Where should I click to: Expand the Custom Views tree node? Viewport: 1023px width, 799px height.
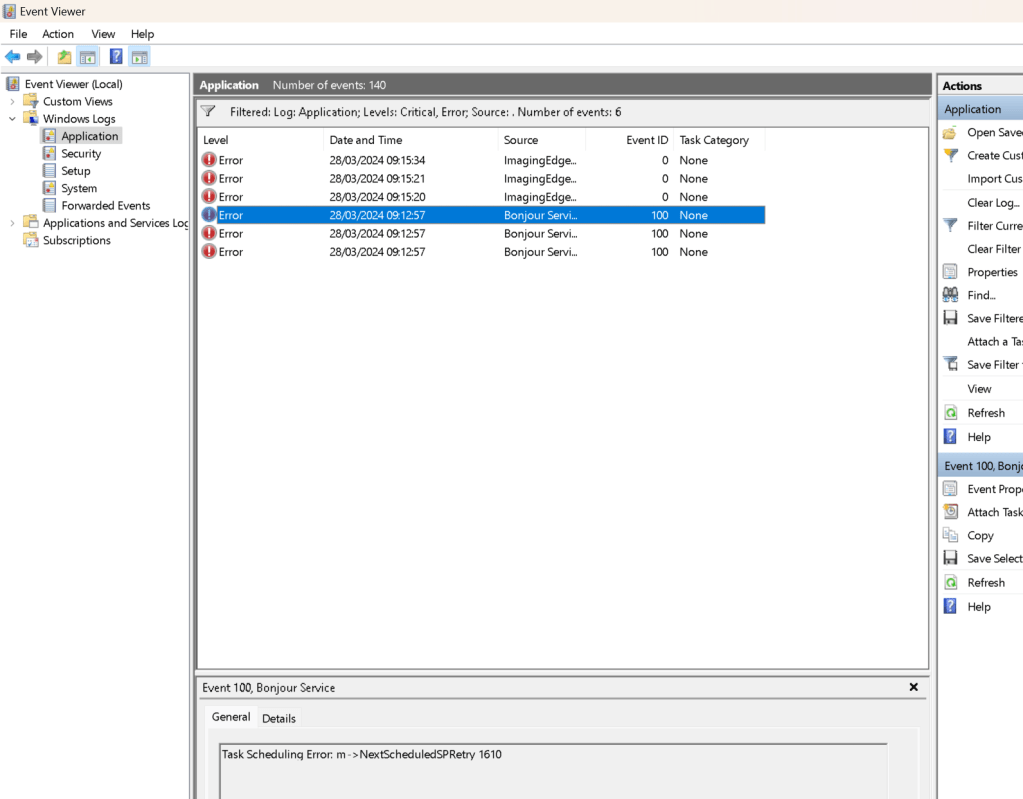click(12, 101)
